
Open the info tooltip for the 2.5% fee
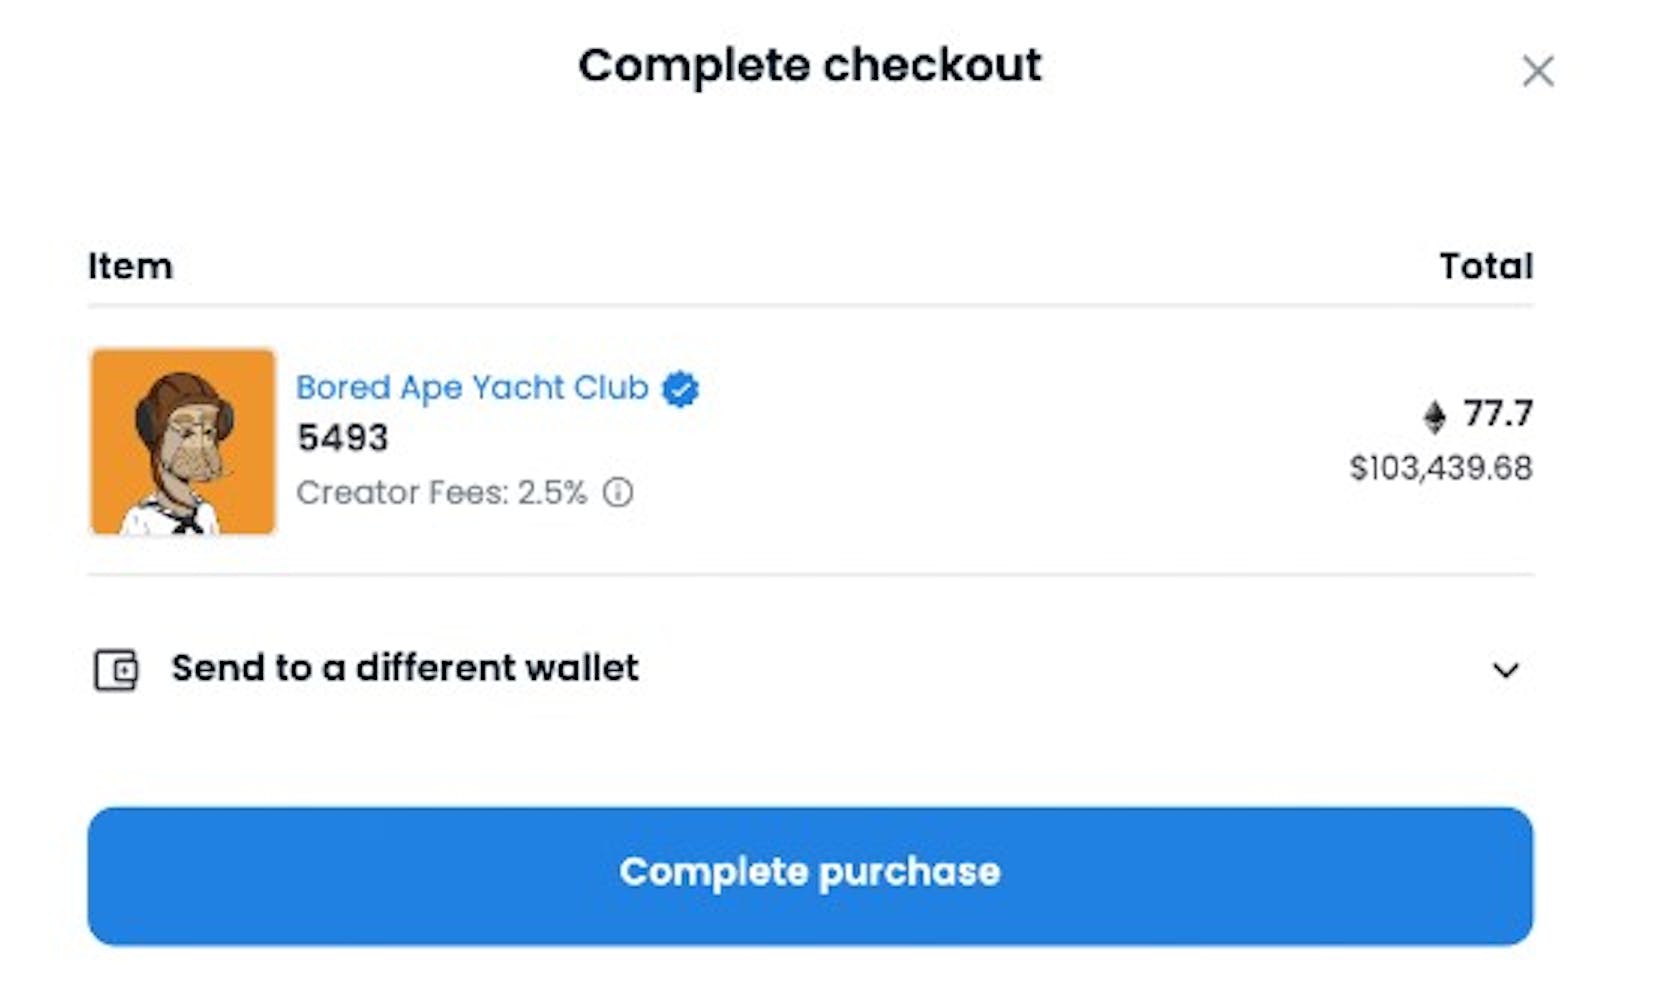[x=619, y=492]
